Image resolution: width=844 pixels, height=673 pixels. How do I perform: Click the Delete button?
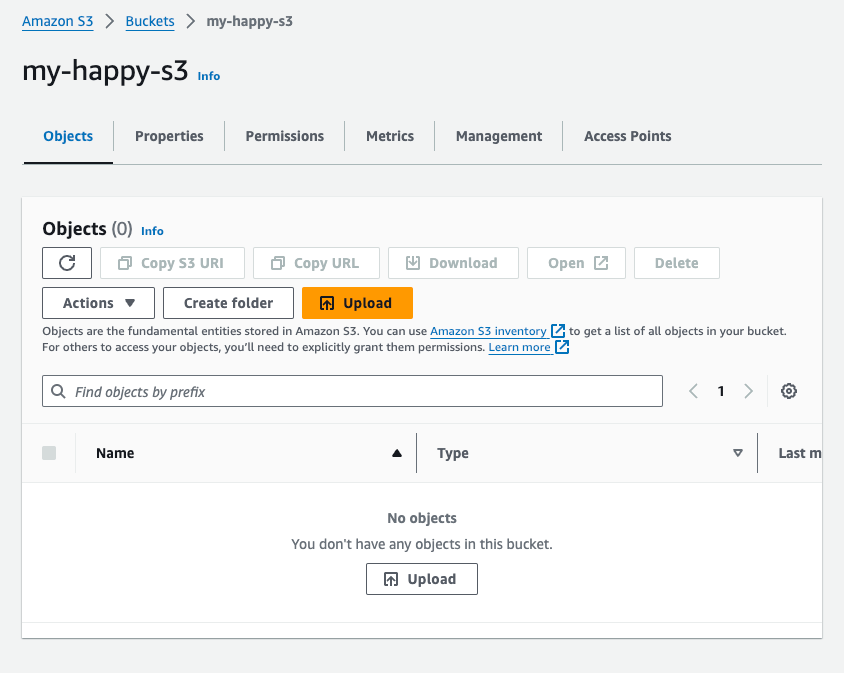click(677, 263)
